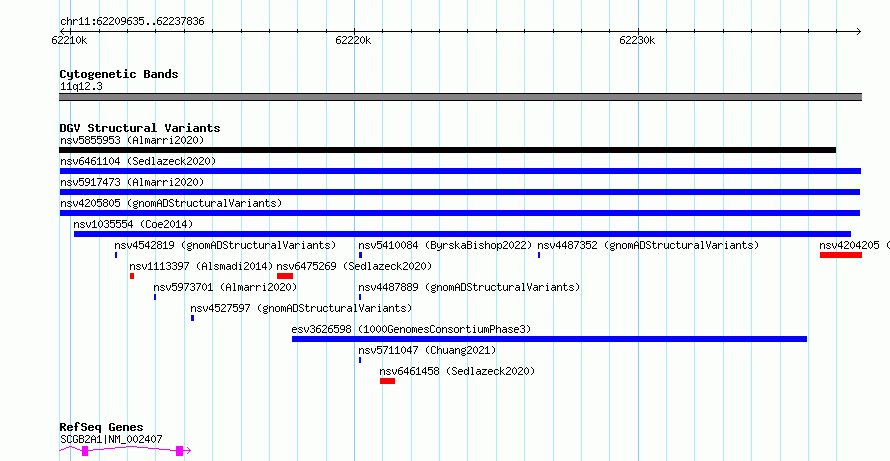Viewport: 890px width, 461px height.
Task: Click the last magenta SCGB2A1 exon box
Action: click(179, 451)
